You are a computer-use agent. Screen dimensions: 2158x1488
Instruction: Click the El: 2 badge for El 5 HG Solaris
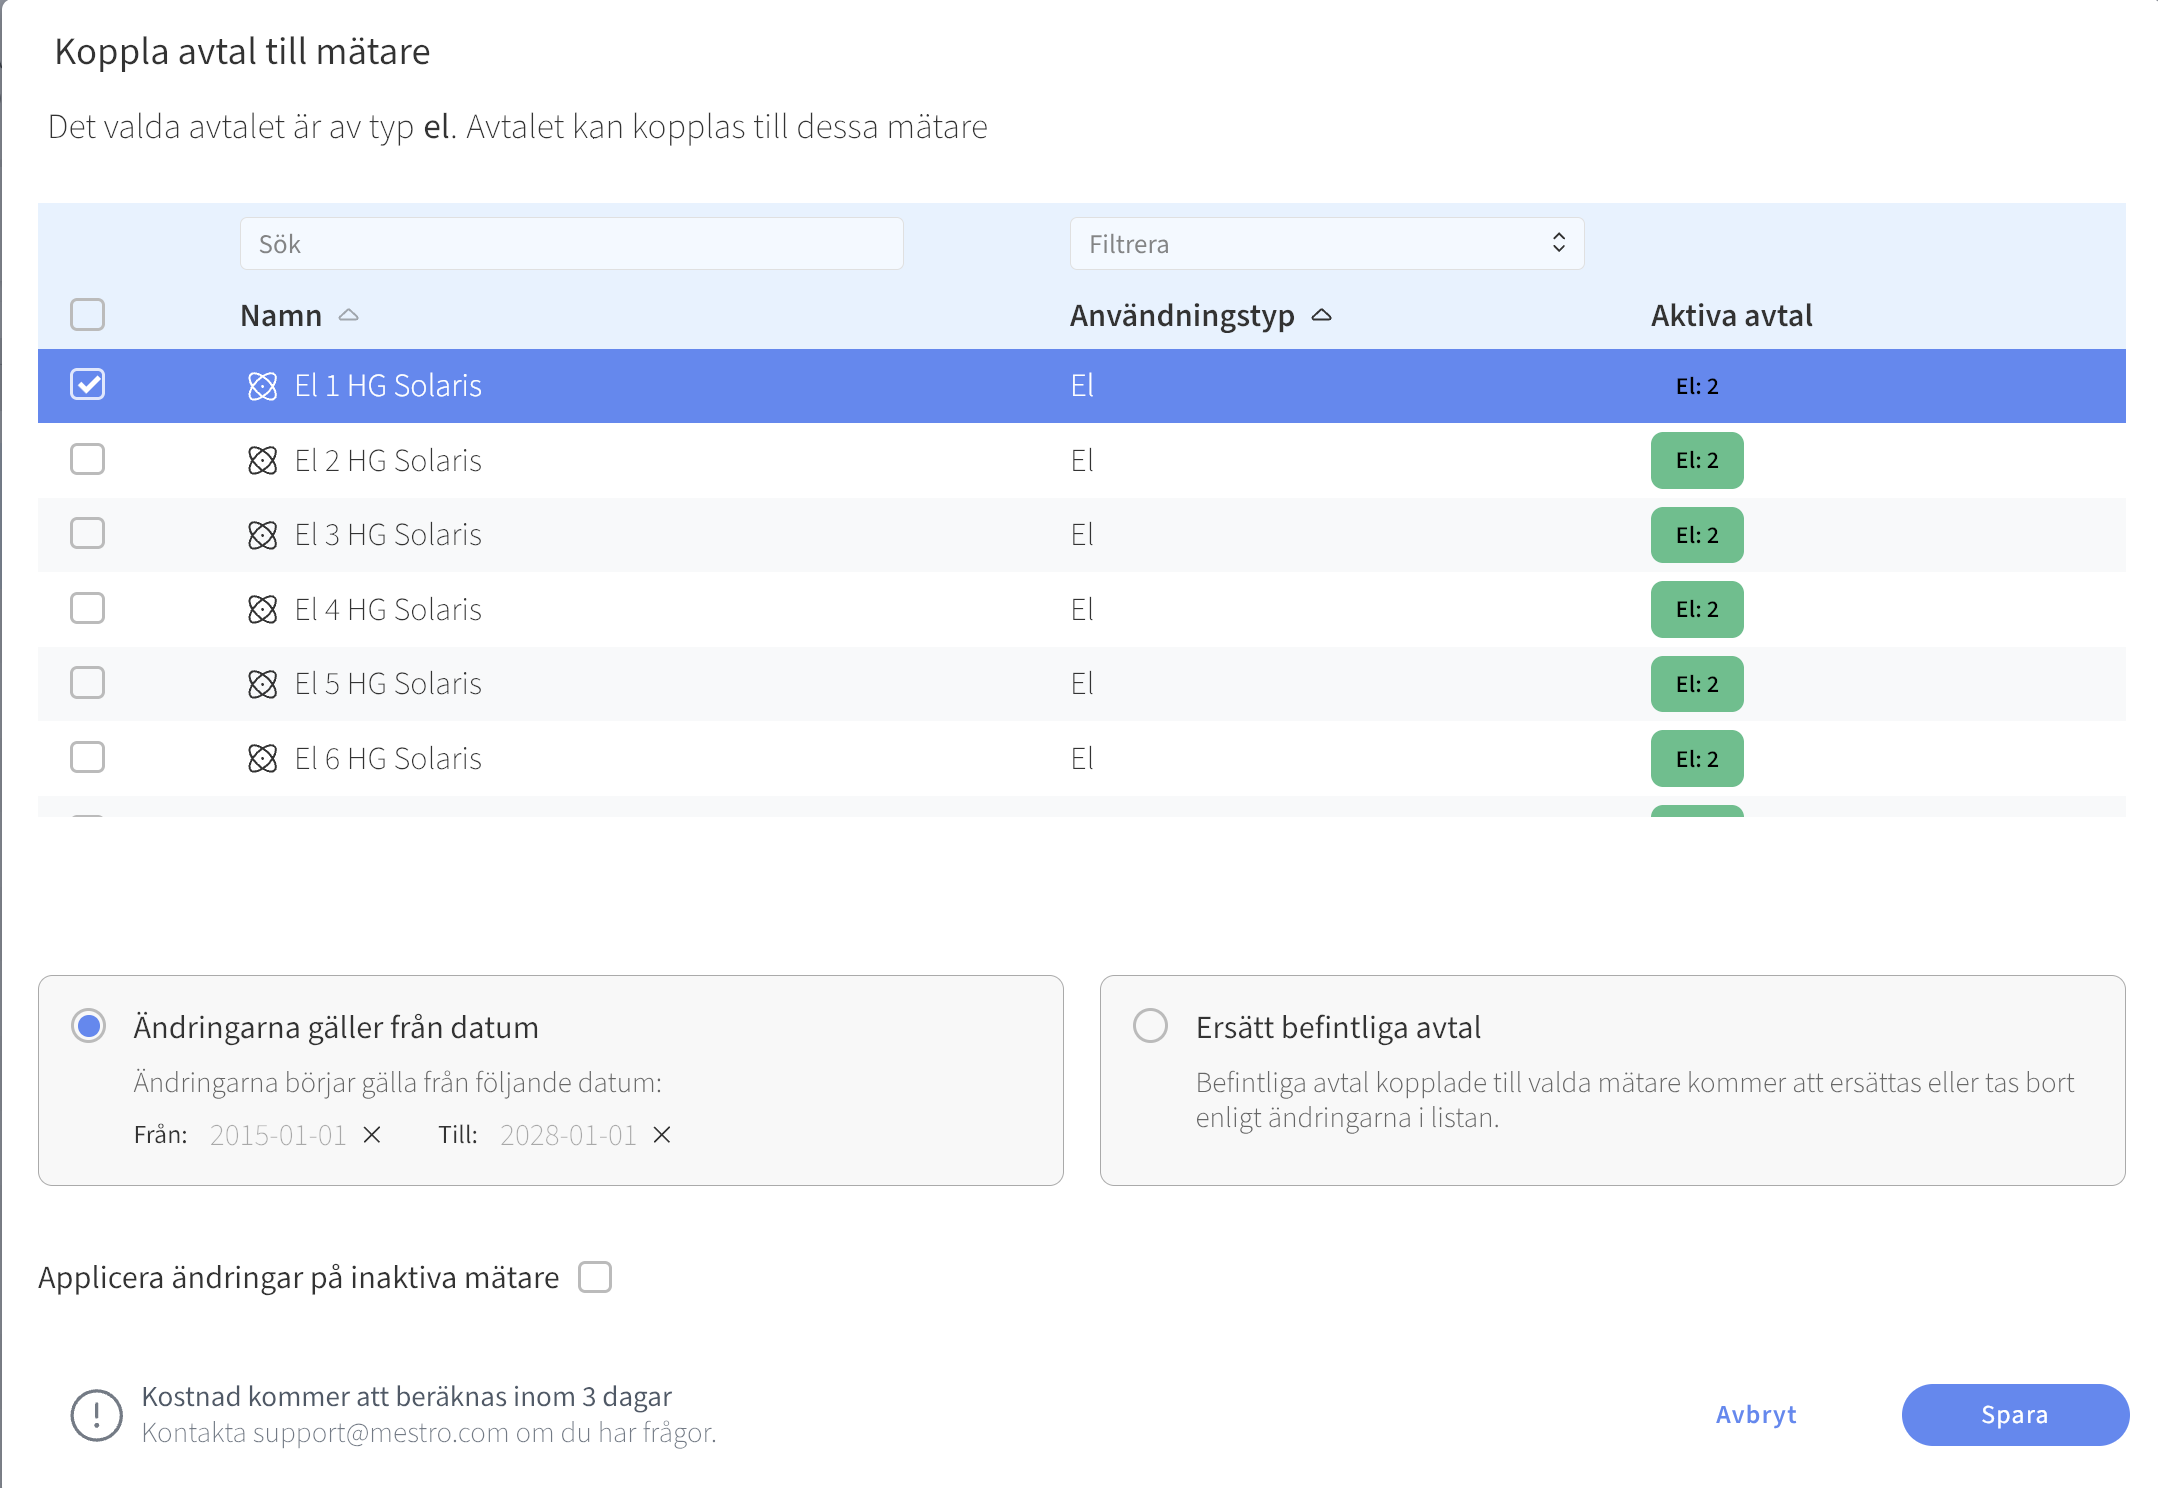point(1697,684)
